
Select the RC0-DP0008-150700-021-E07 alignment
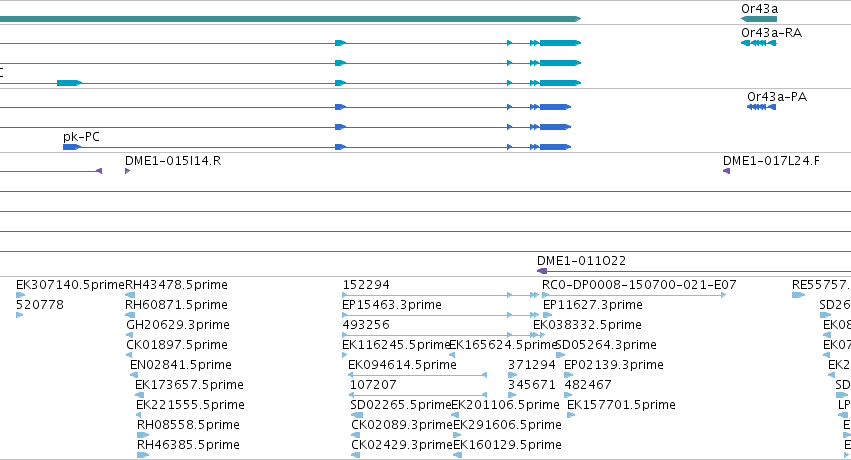pyautogui.click(x=634, y=295)
